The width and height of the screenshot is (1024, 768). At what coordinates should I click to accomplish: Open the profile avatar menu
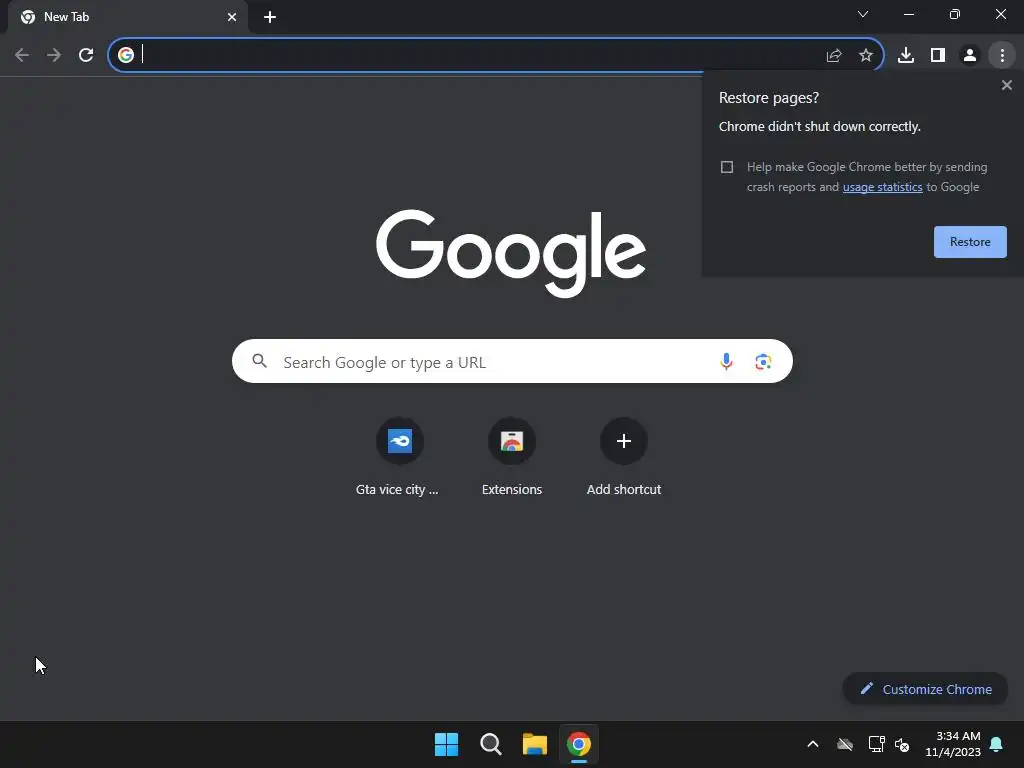pos(970,56)
